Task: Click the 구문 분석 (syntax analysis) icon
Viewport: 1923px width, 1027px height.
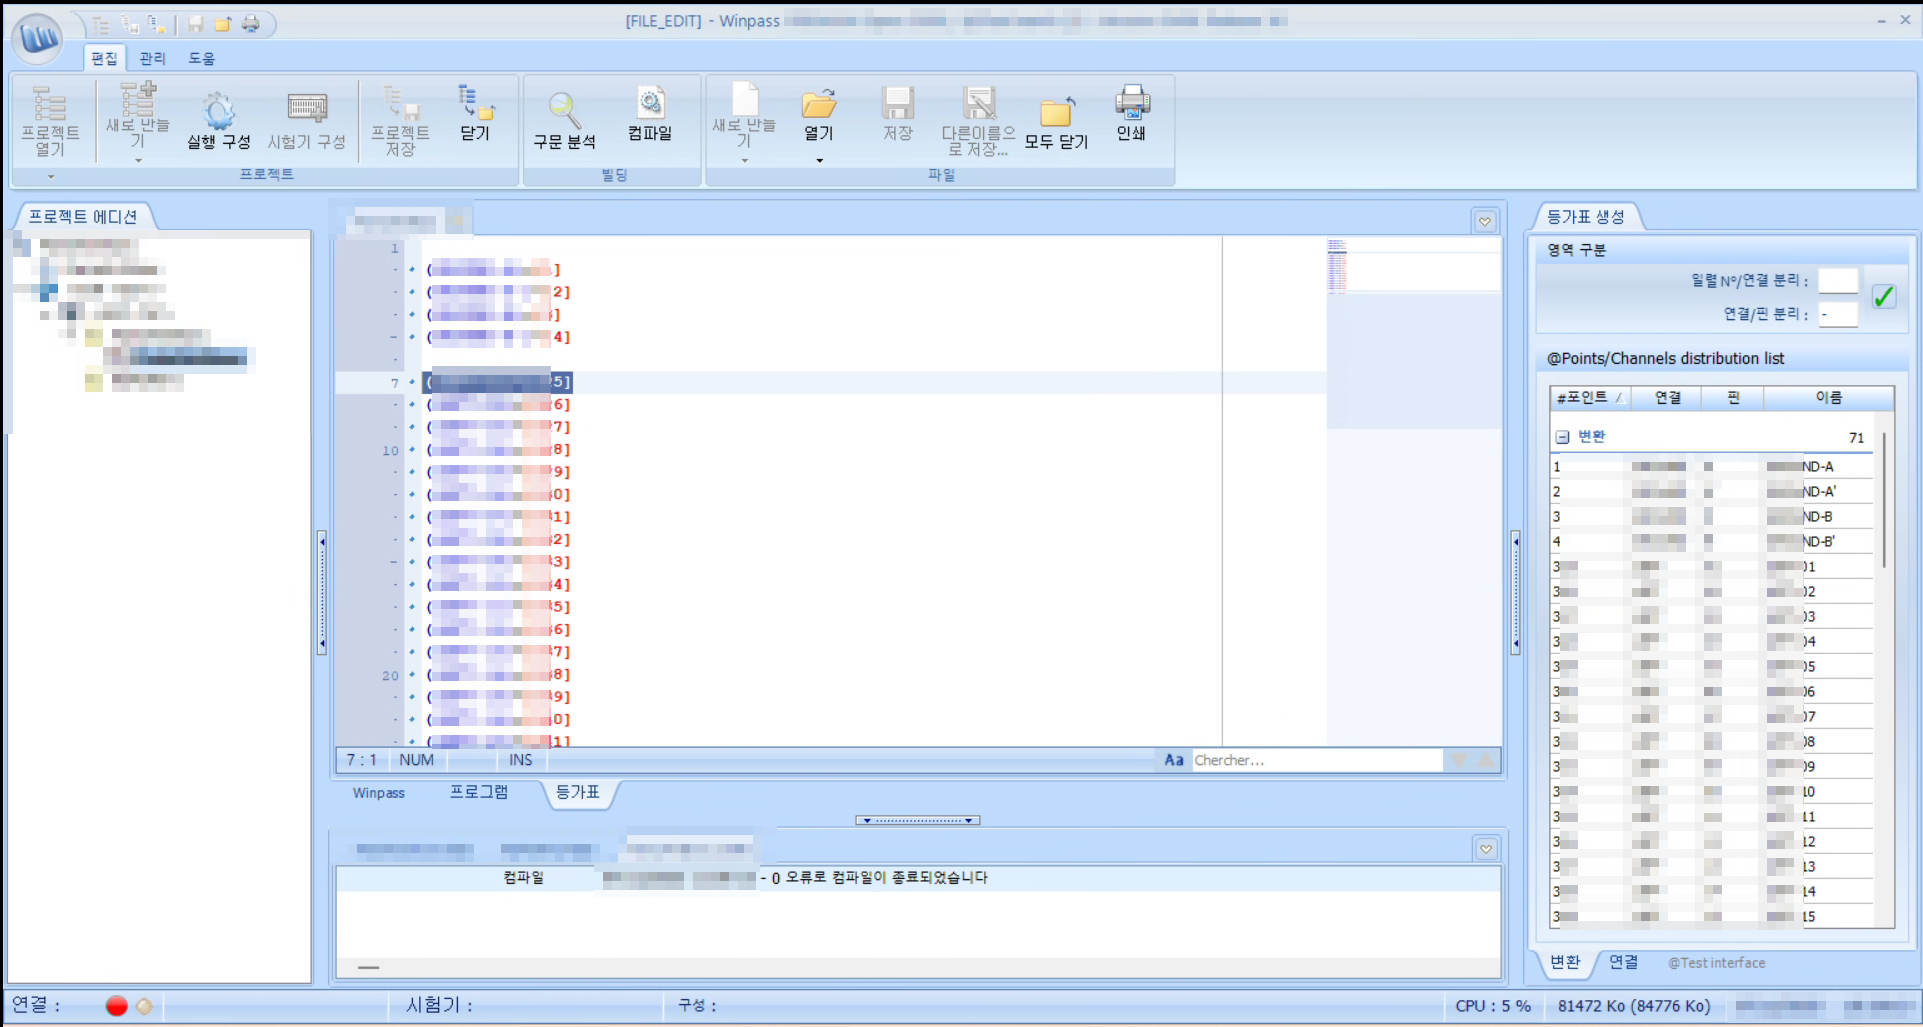Action: (x=564, y=110)
